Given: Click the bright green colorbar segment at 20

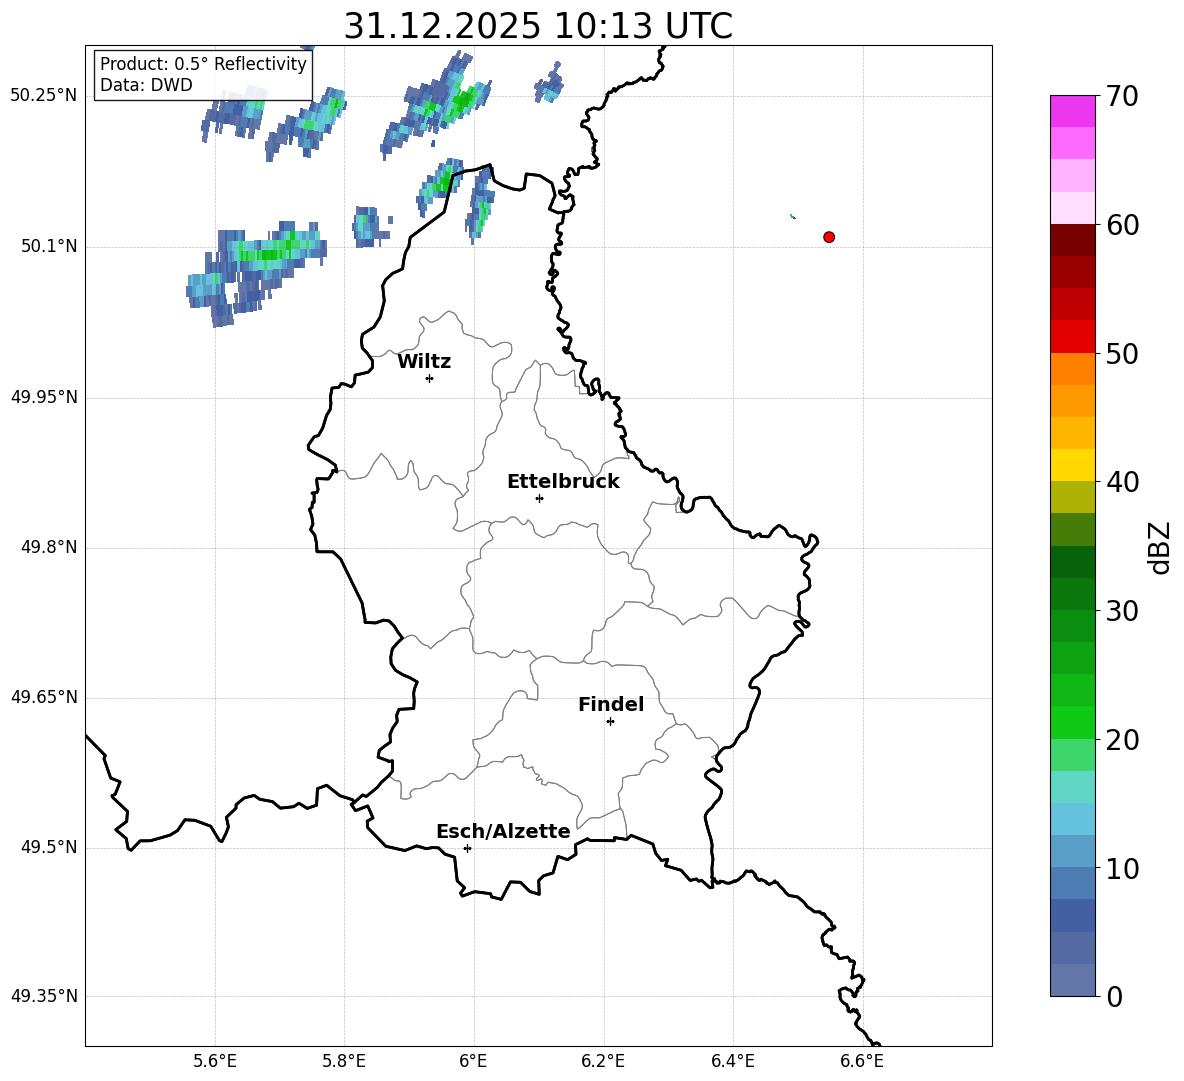Looking at the screenshot, I should [x=1072, y=722].
